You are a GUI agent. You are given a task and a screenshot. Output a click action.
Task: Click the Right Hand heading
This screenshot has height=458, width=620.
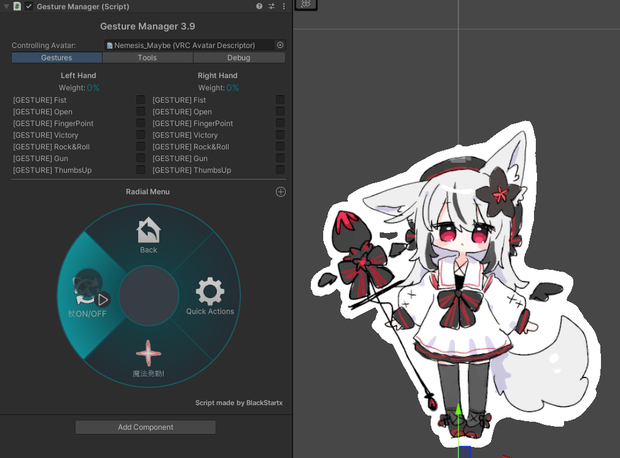point(217,76)
